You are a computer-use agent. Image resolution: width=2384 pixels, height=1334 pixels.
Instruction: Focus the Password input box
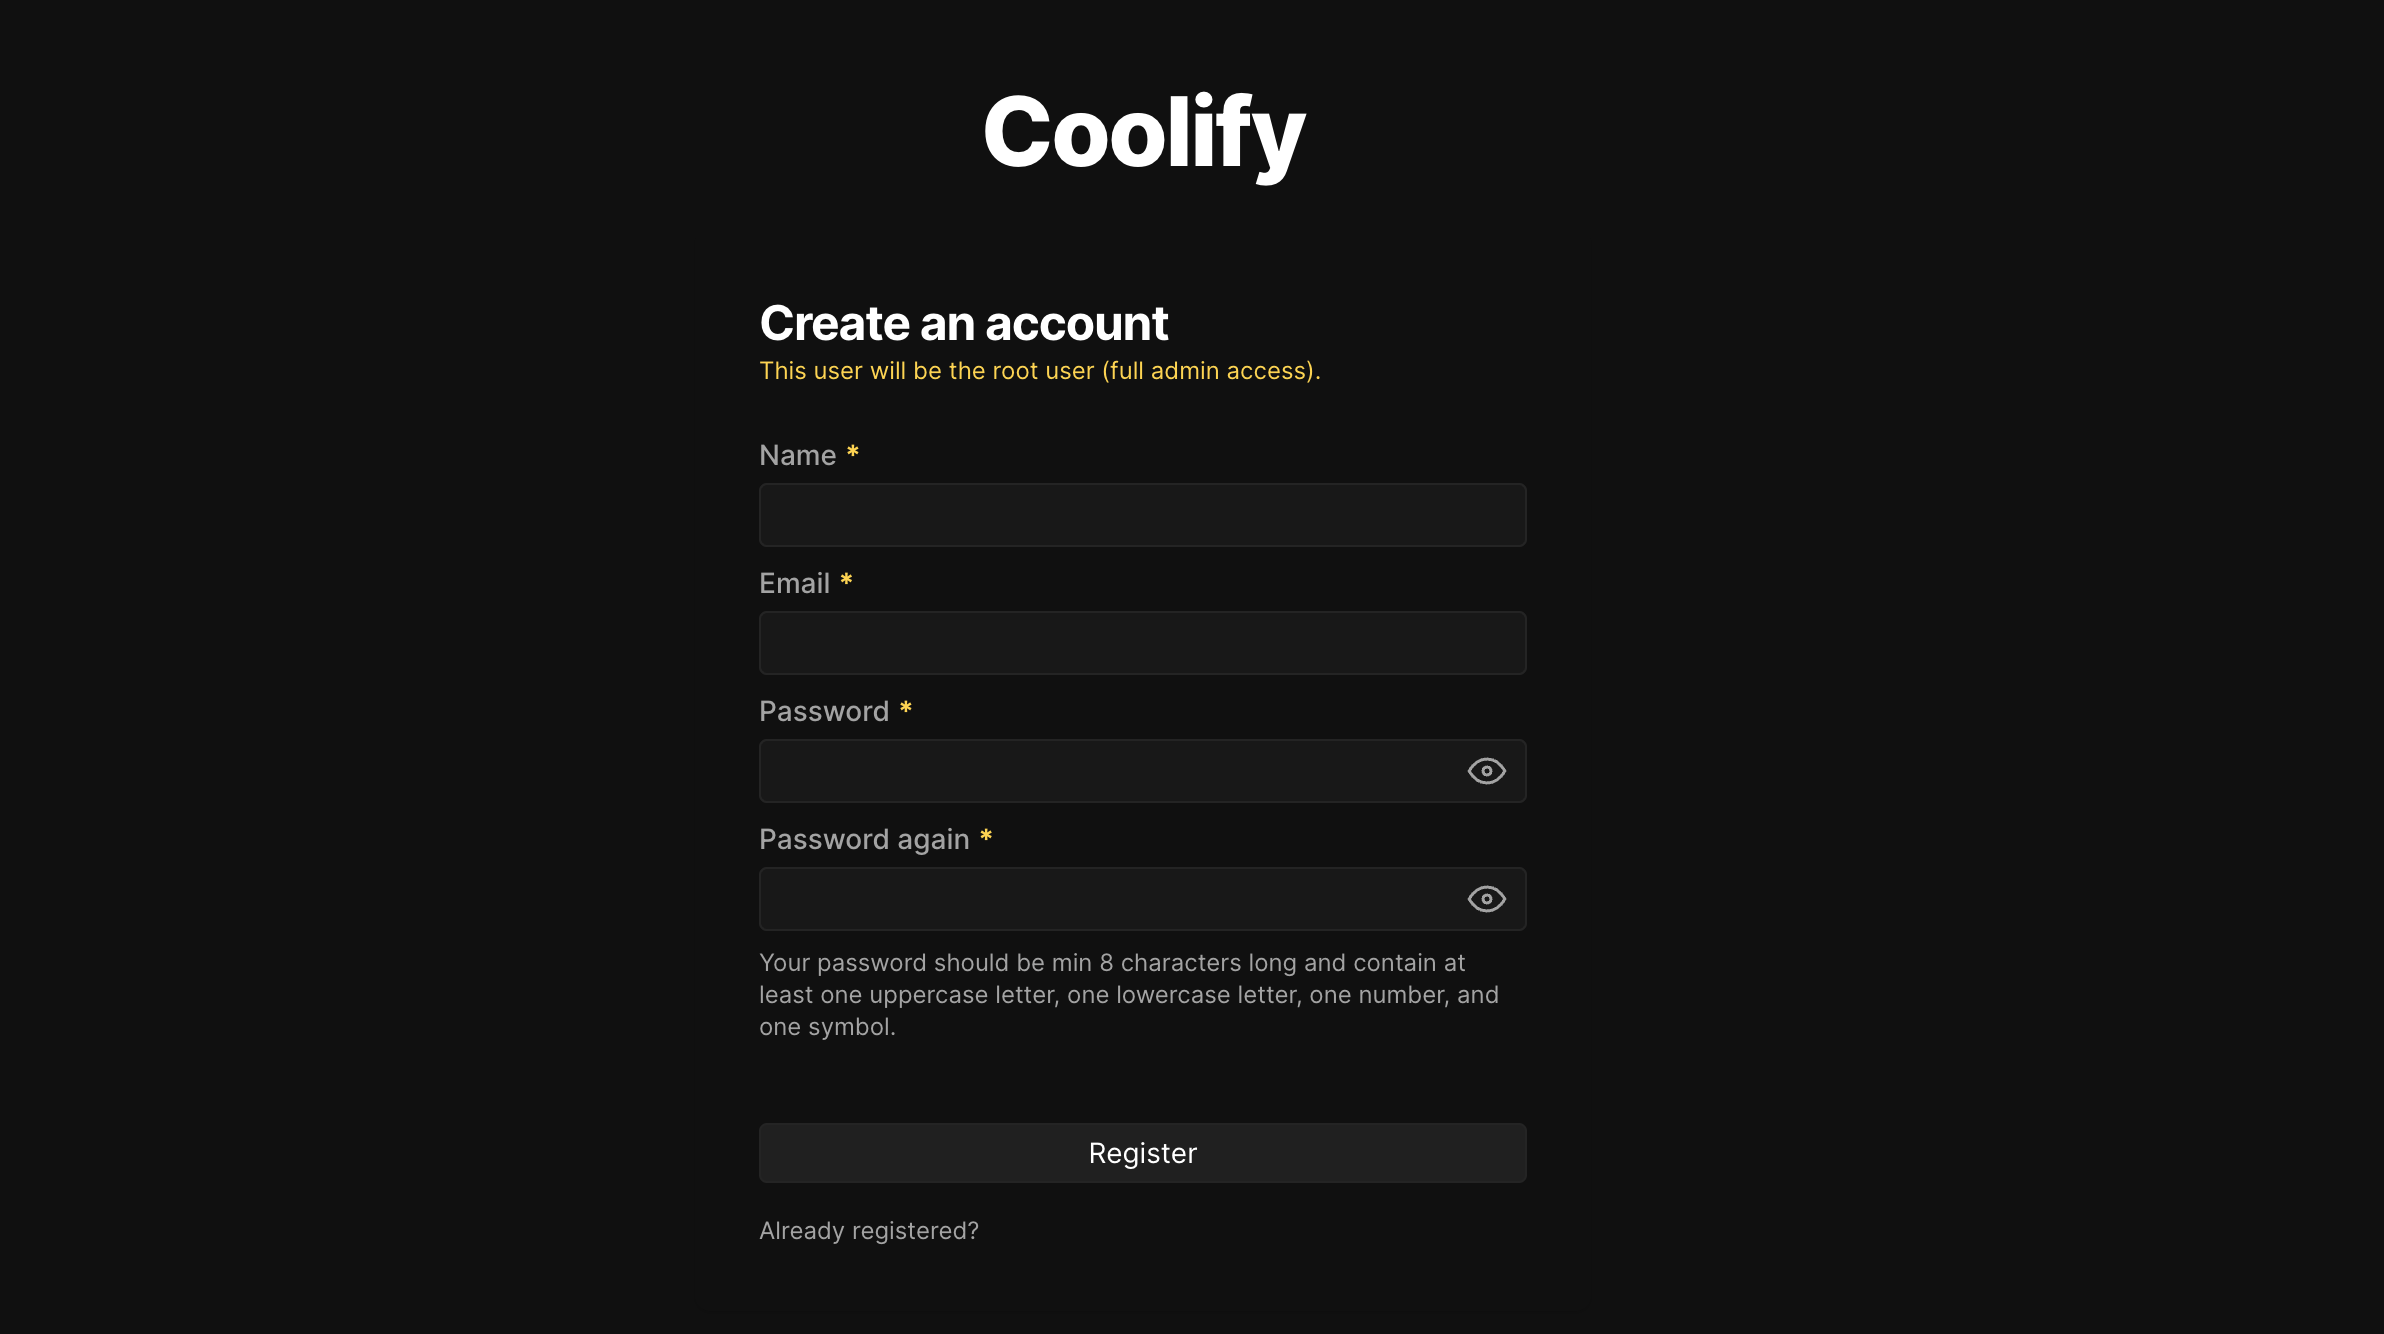[x=1100, y=771]
